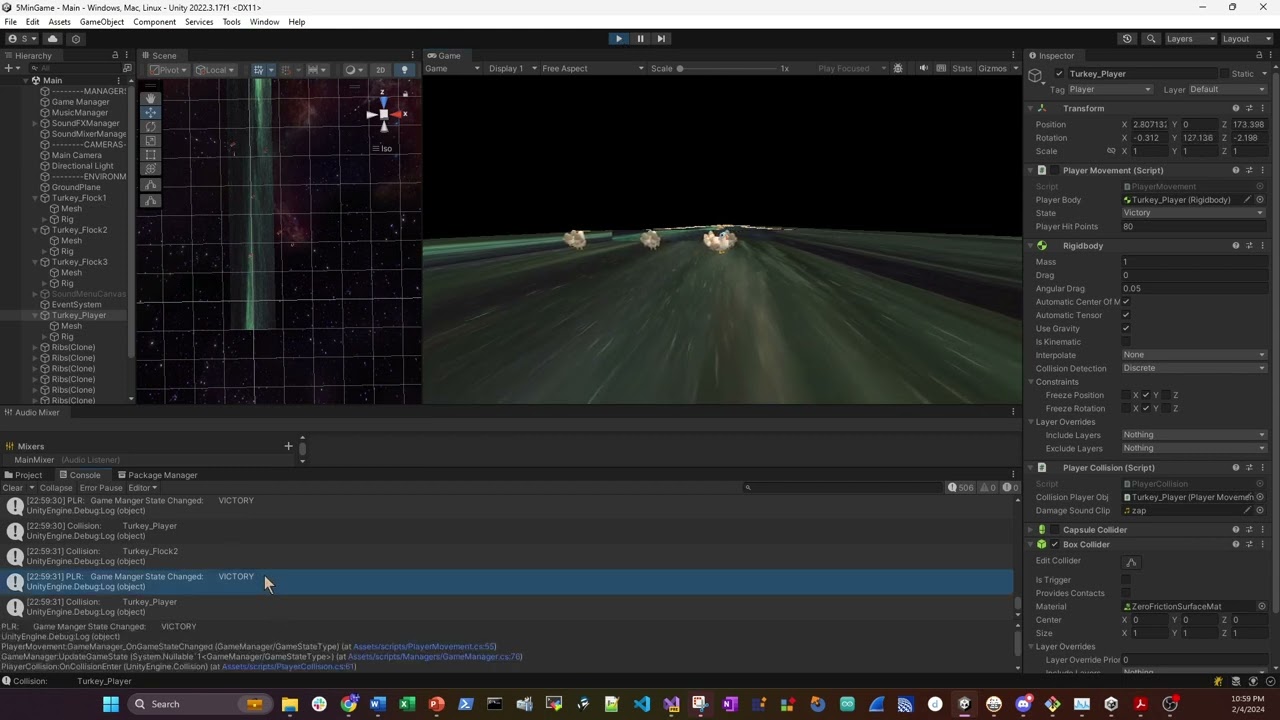The image size is (1280, 720).
Task: Toggle scene lighting lightbulb icon
Action: click(x=405, y=70)
